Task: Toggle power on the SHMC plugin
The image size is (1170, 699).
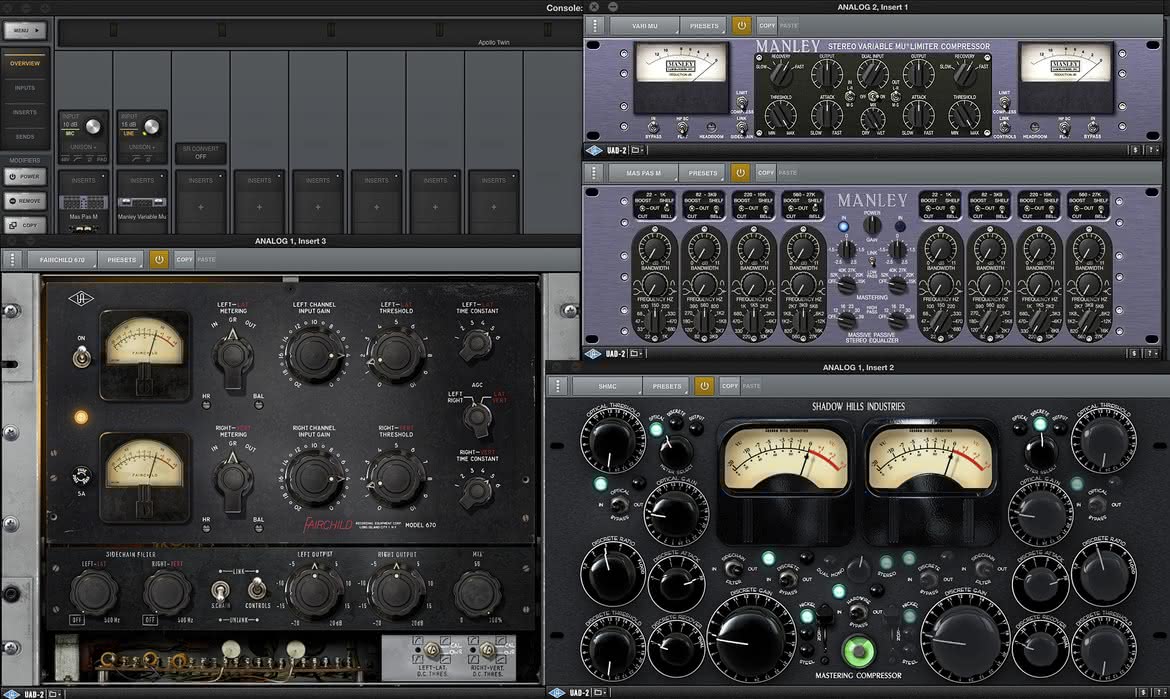Action: [x=704, y=386]
